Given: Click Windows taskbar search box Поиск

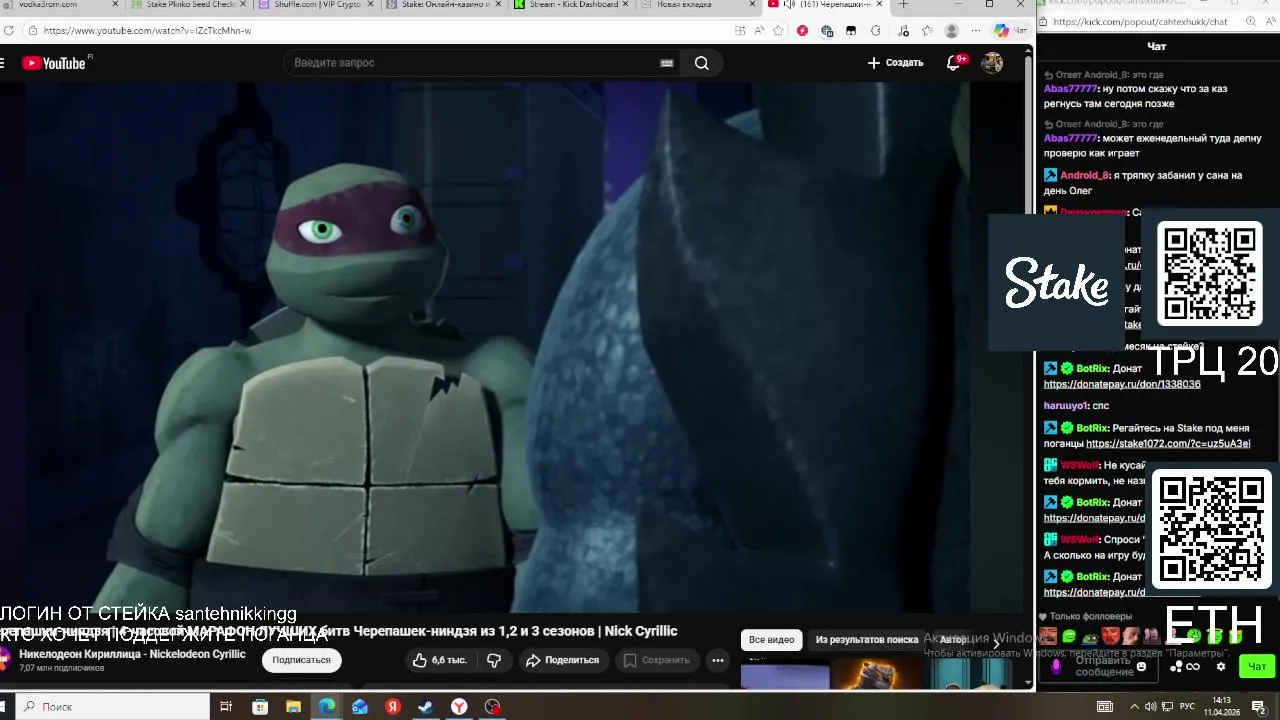Looking at the screenshot, I should pos(114,707).
